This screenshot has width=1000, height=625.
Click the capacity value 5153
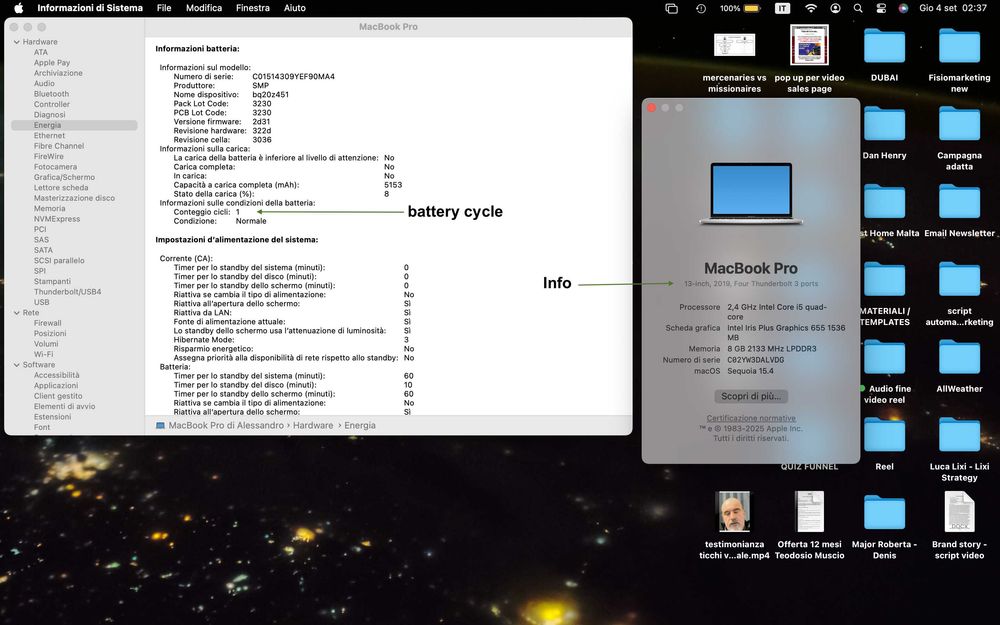point(393,185)
